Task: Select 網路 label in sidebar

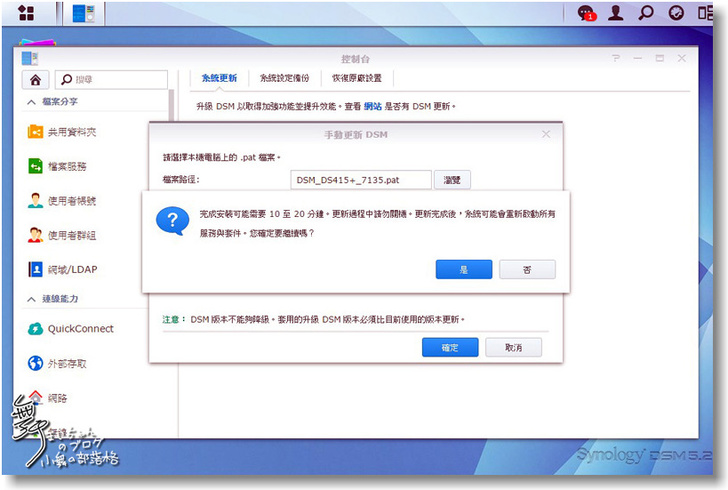Action: [x=58, y=398]
